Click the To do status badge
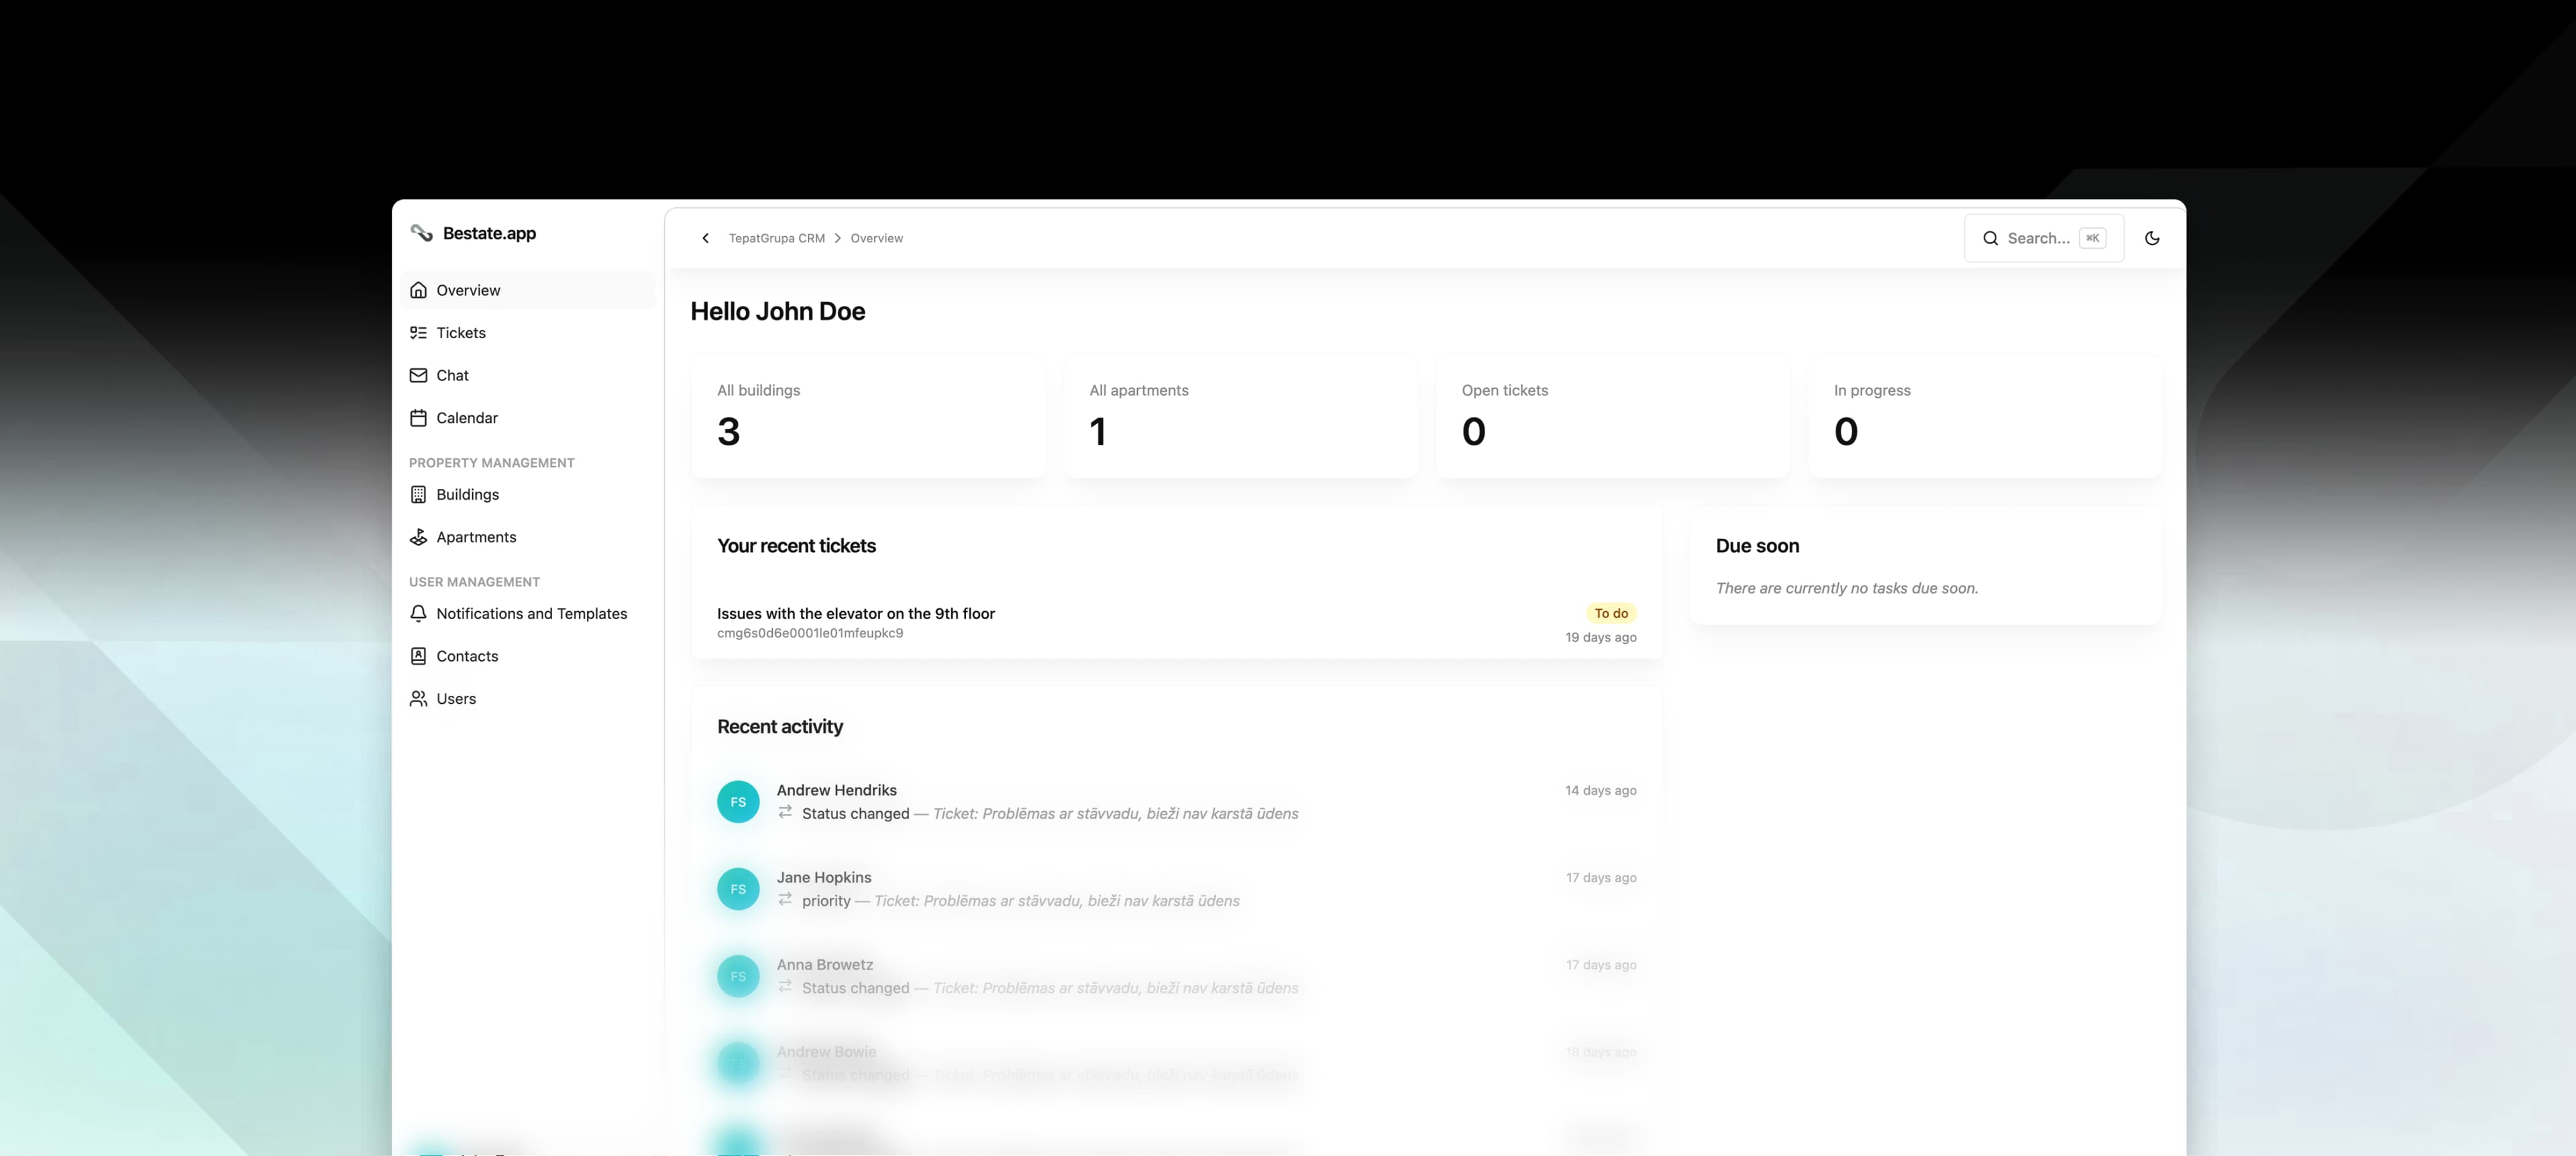2576x1156 pixels. coord(1610,613)
